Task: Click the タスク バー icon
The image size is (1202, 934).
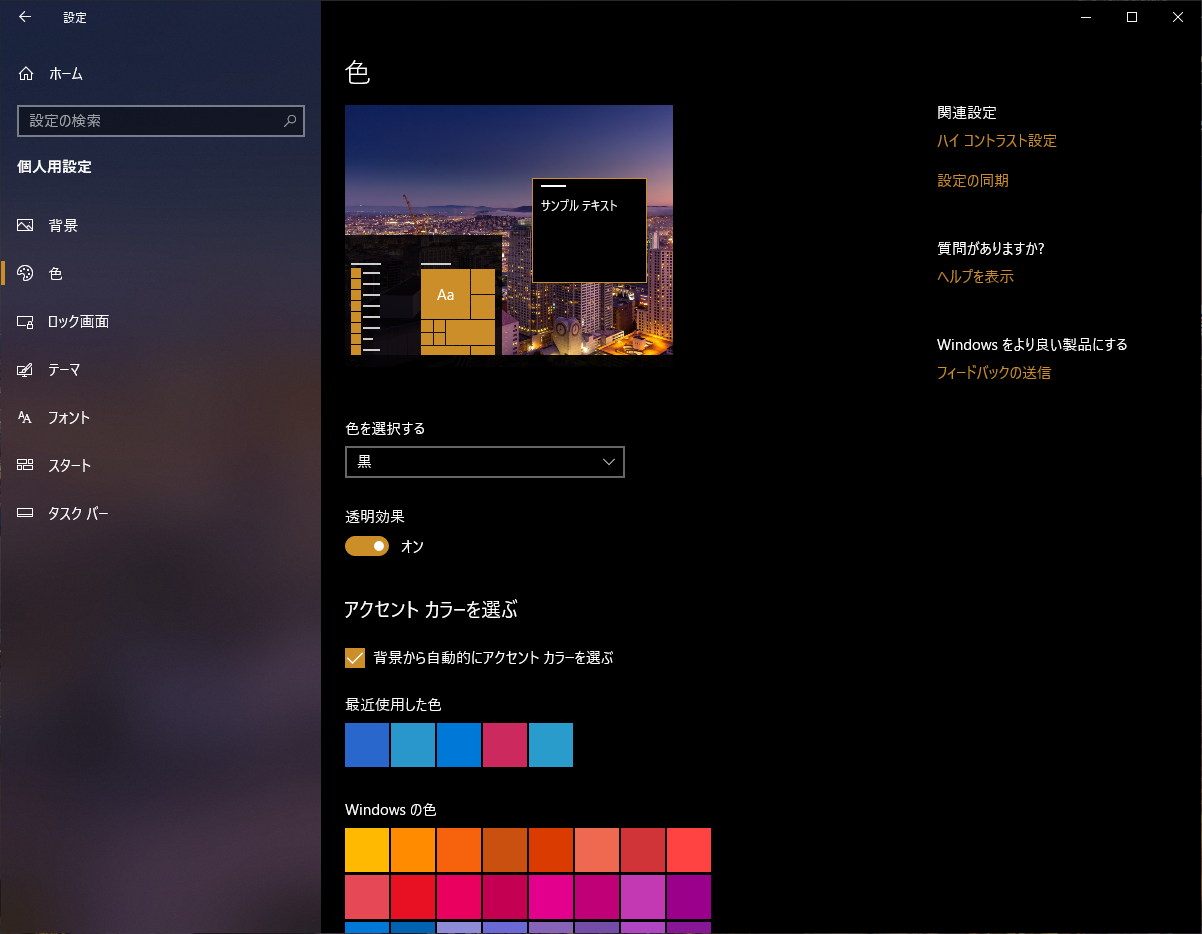Action: (x=26, y=513)
